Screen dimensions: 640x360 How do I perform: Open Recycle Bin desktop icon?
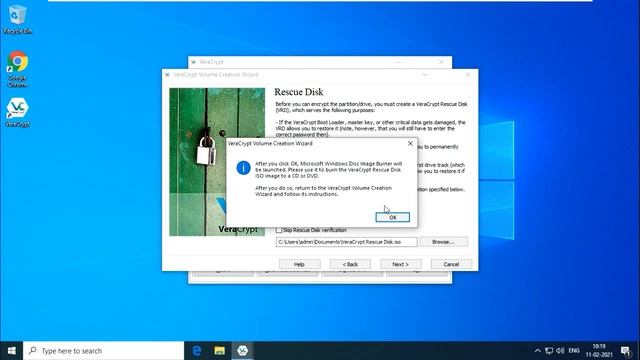(x=17, y=20)
